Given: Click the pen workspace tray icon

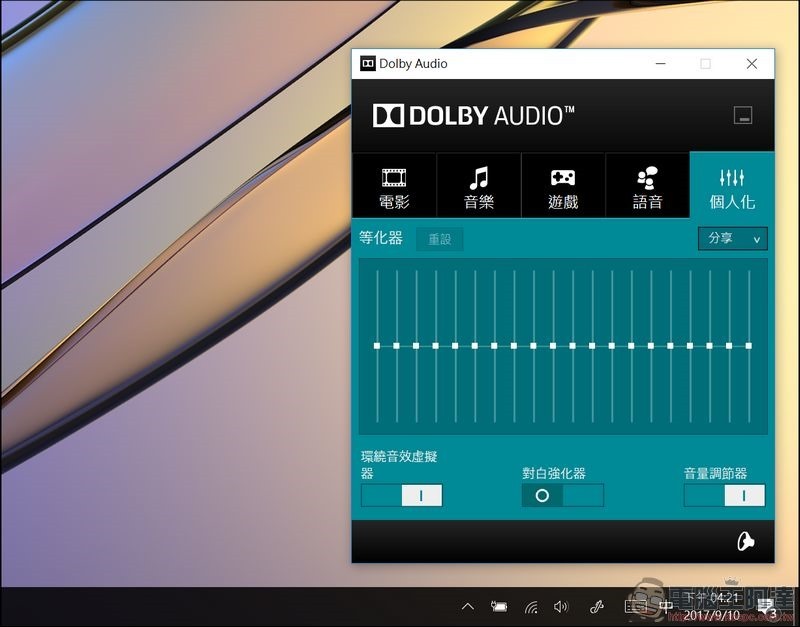Looking at the screenshot, I should point(596,607).
